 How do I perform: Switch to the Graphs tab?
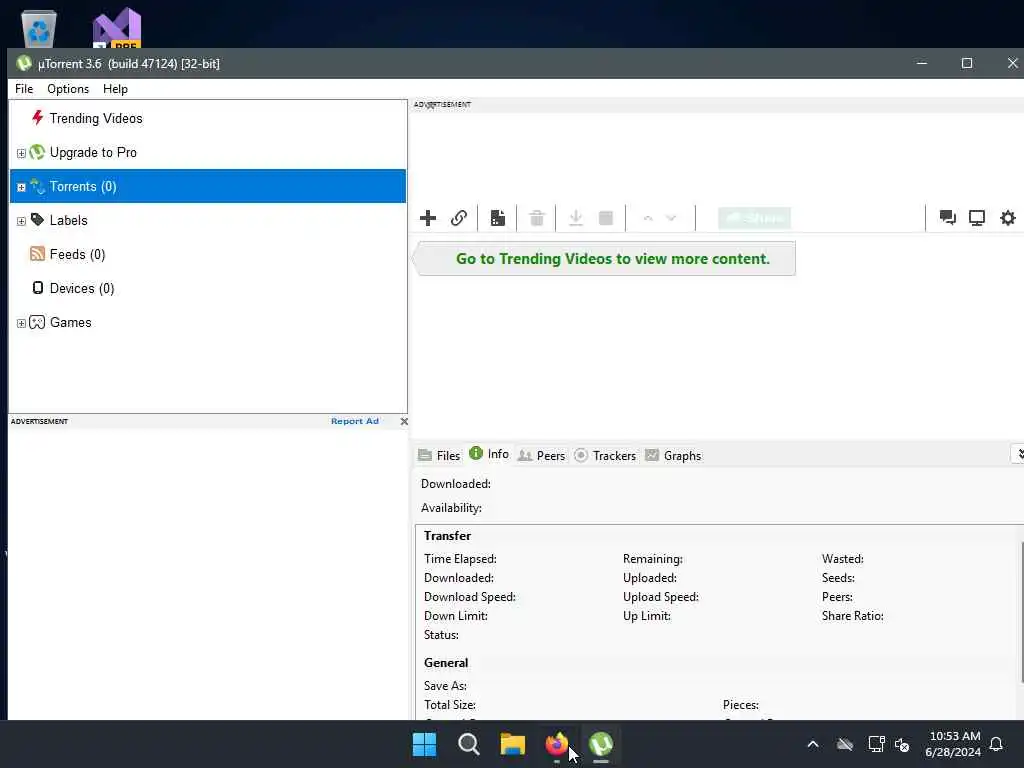click(673, 455)
